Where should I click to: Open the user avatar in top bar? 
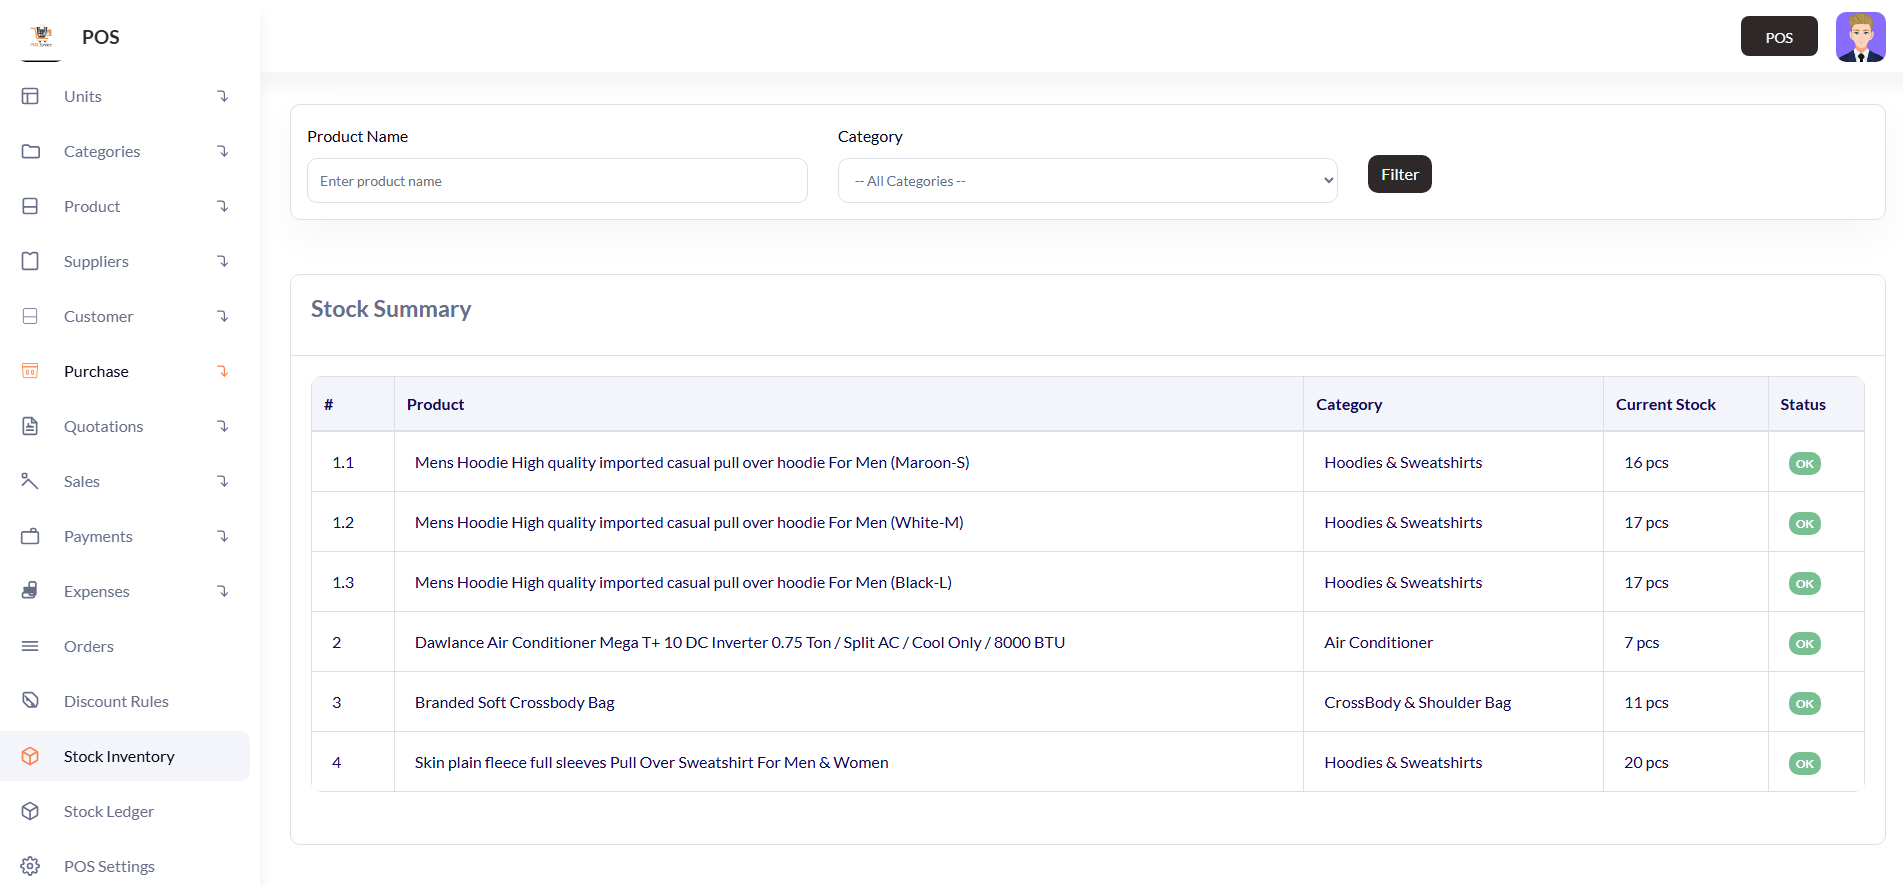(1860, 37)
